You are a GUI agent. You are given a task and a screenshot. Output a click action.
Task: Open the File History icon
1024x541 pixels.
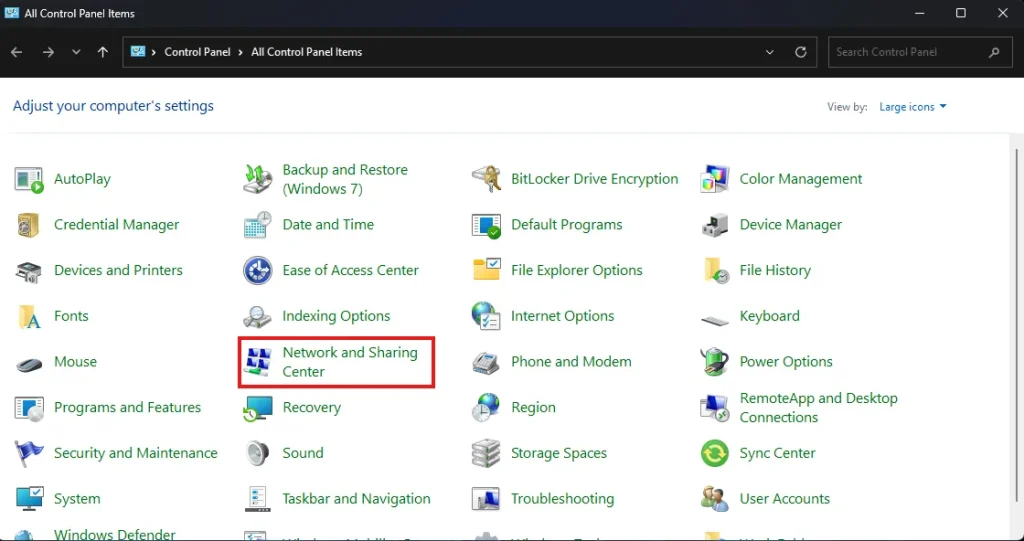(714, 270)
